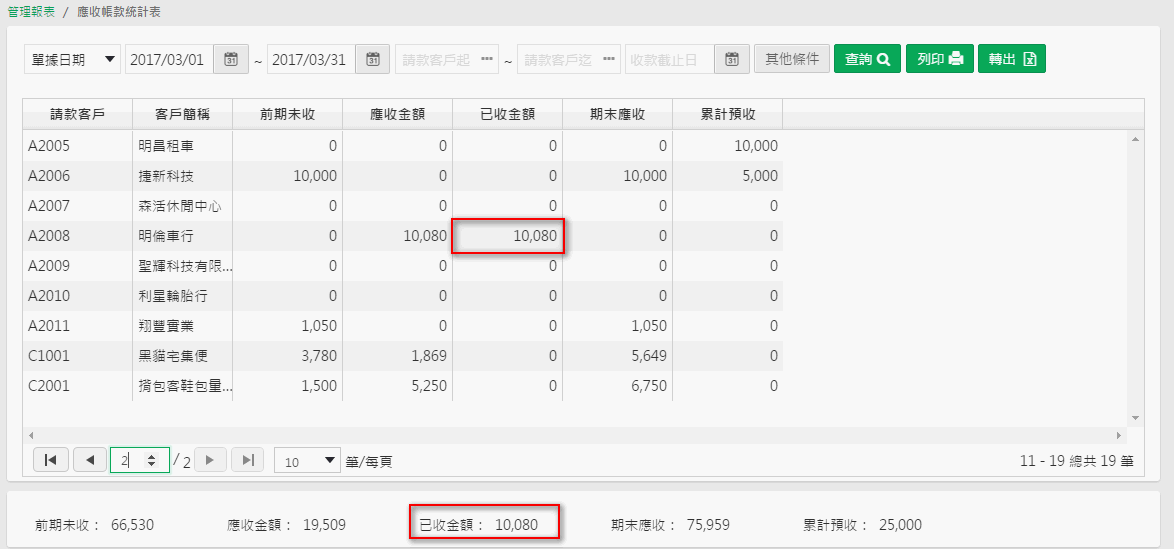Go to the last page
Screen dimensions: 1174x549
[247, 460]
